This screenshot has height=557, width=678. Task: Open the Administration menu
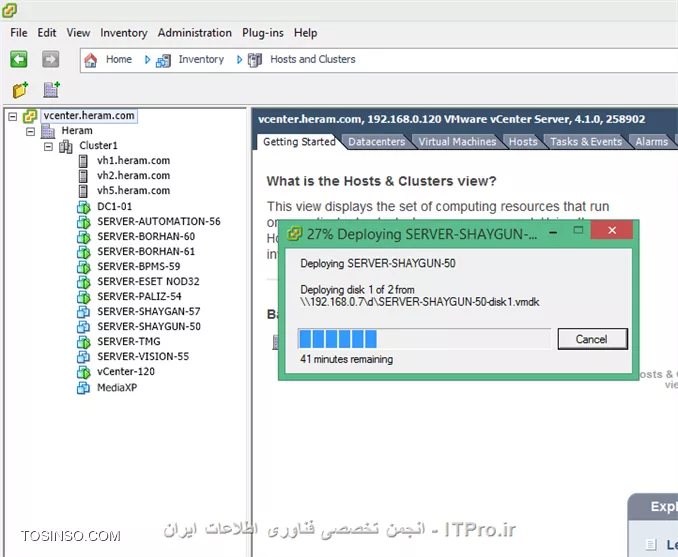click(x=195, y=33)
